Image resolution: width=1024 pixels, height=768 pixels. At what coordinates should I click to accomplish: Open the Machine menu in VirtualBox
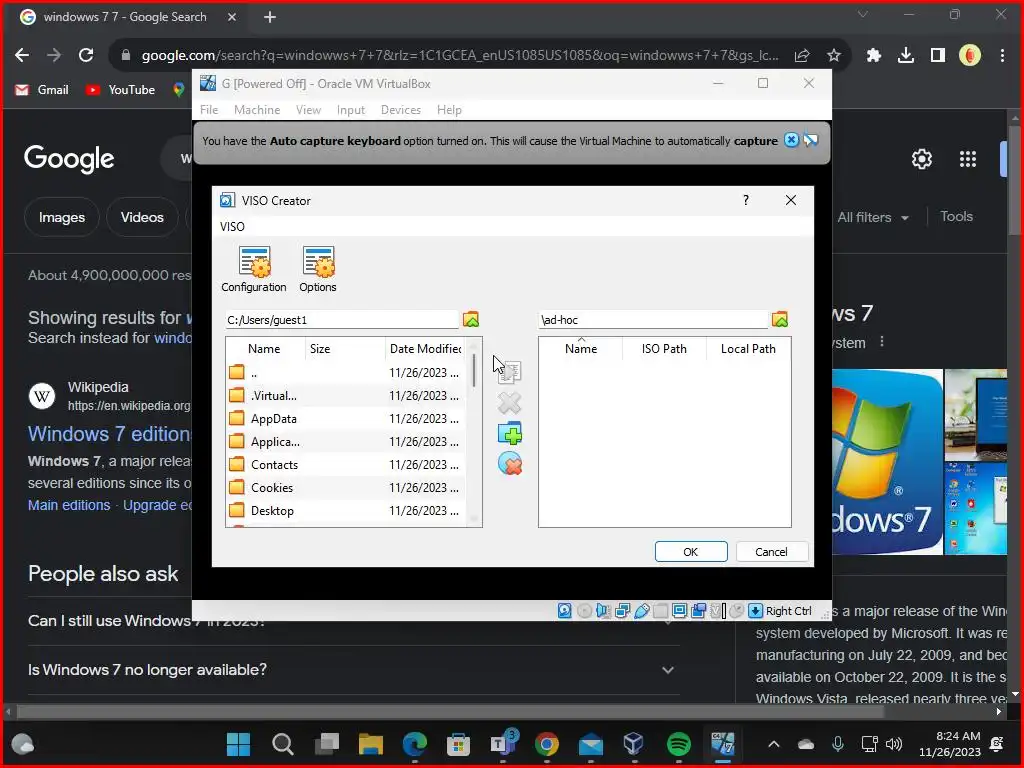(257, 110)
